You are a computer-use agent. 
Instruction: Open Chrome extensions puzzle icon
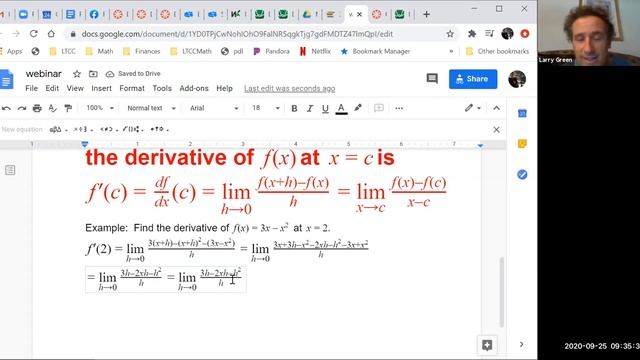[472, 34]
